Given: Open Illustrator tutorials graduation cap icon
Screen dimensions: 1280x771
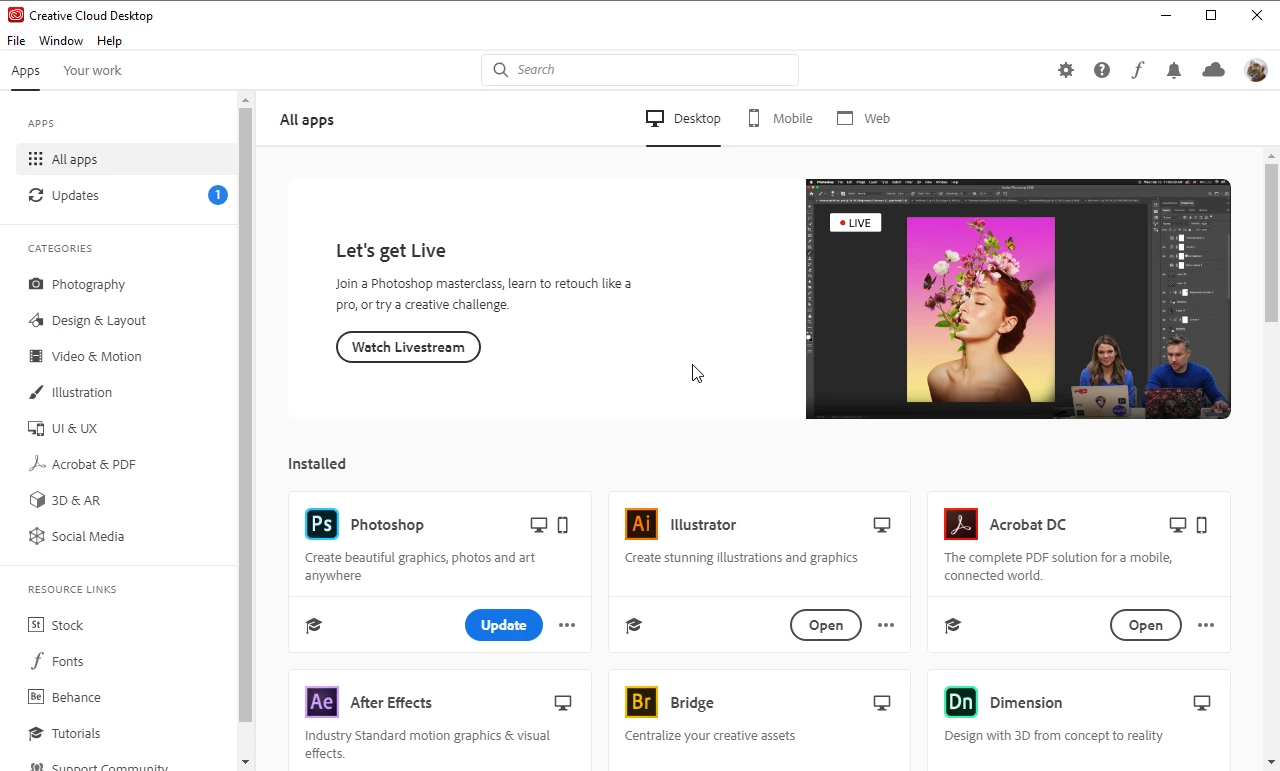Looking at the screenshot, I should [x=633, y=625].
